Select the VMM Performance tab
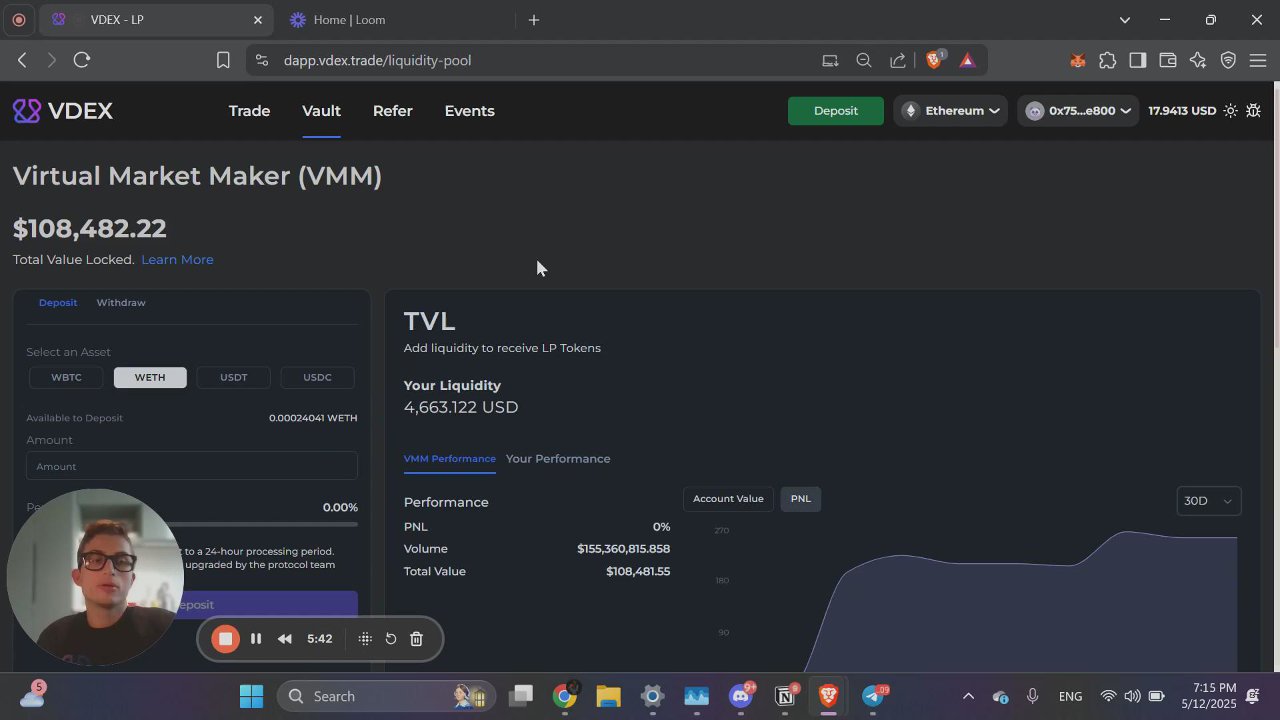 tap(449, 459)
